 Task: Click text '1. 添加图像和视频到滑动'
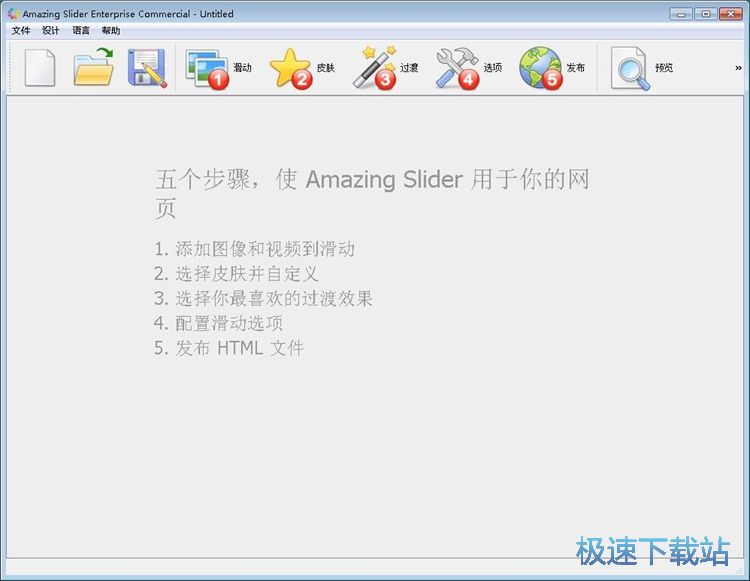(254, 249)
